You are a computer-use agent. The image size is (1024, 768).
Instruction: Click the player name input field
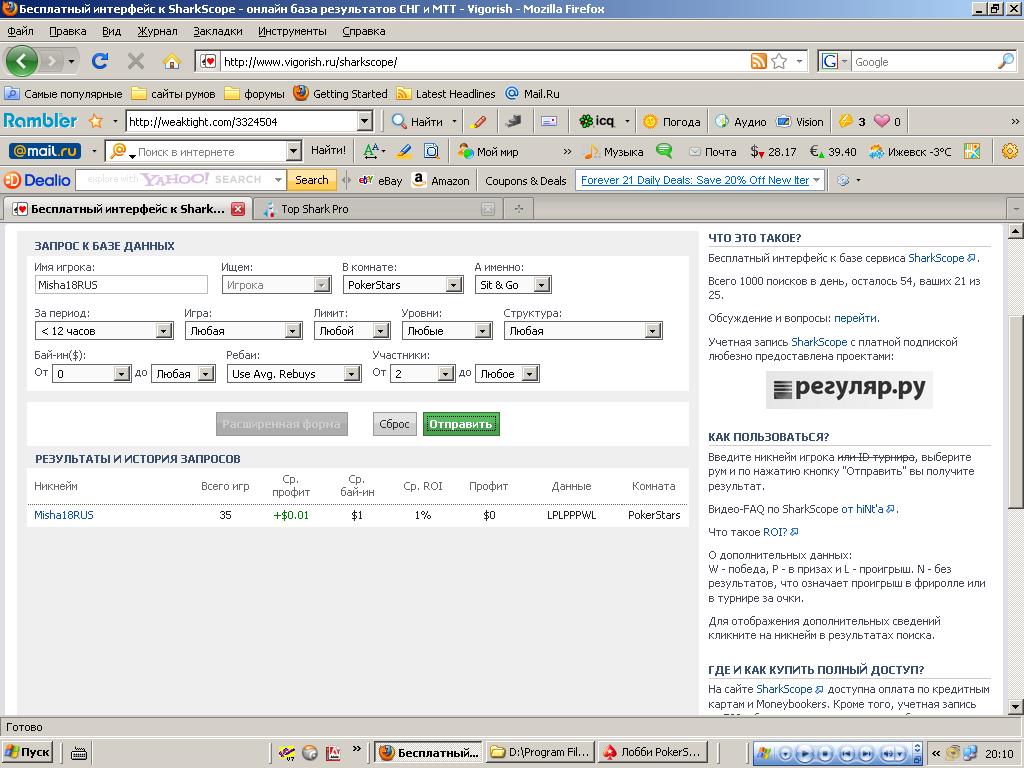[x=120, y=285]
